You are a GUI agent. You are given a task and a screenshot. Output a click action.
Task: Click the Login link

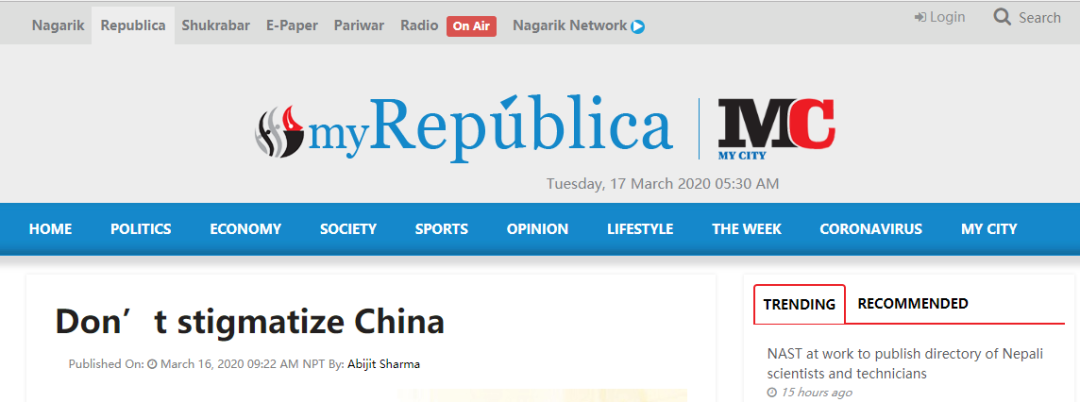pos(947,17)
